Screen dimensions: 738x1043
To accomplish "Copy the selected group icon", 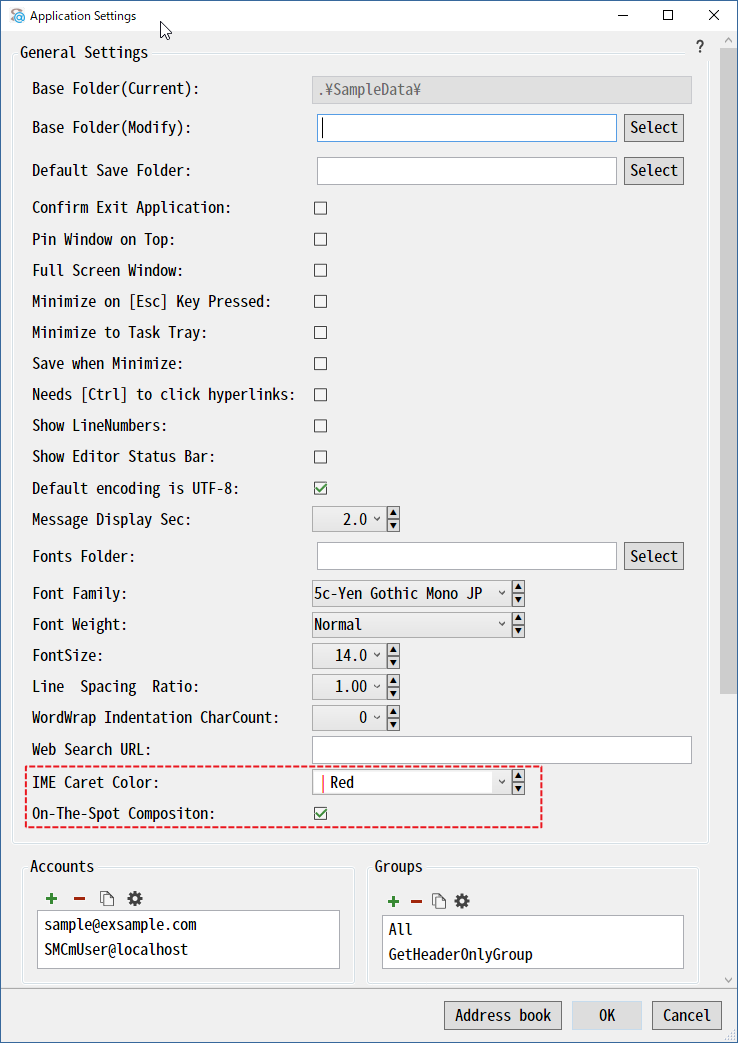I will pyautogui.click(x=438, y=902).
